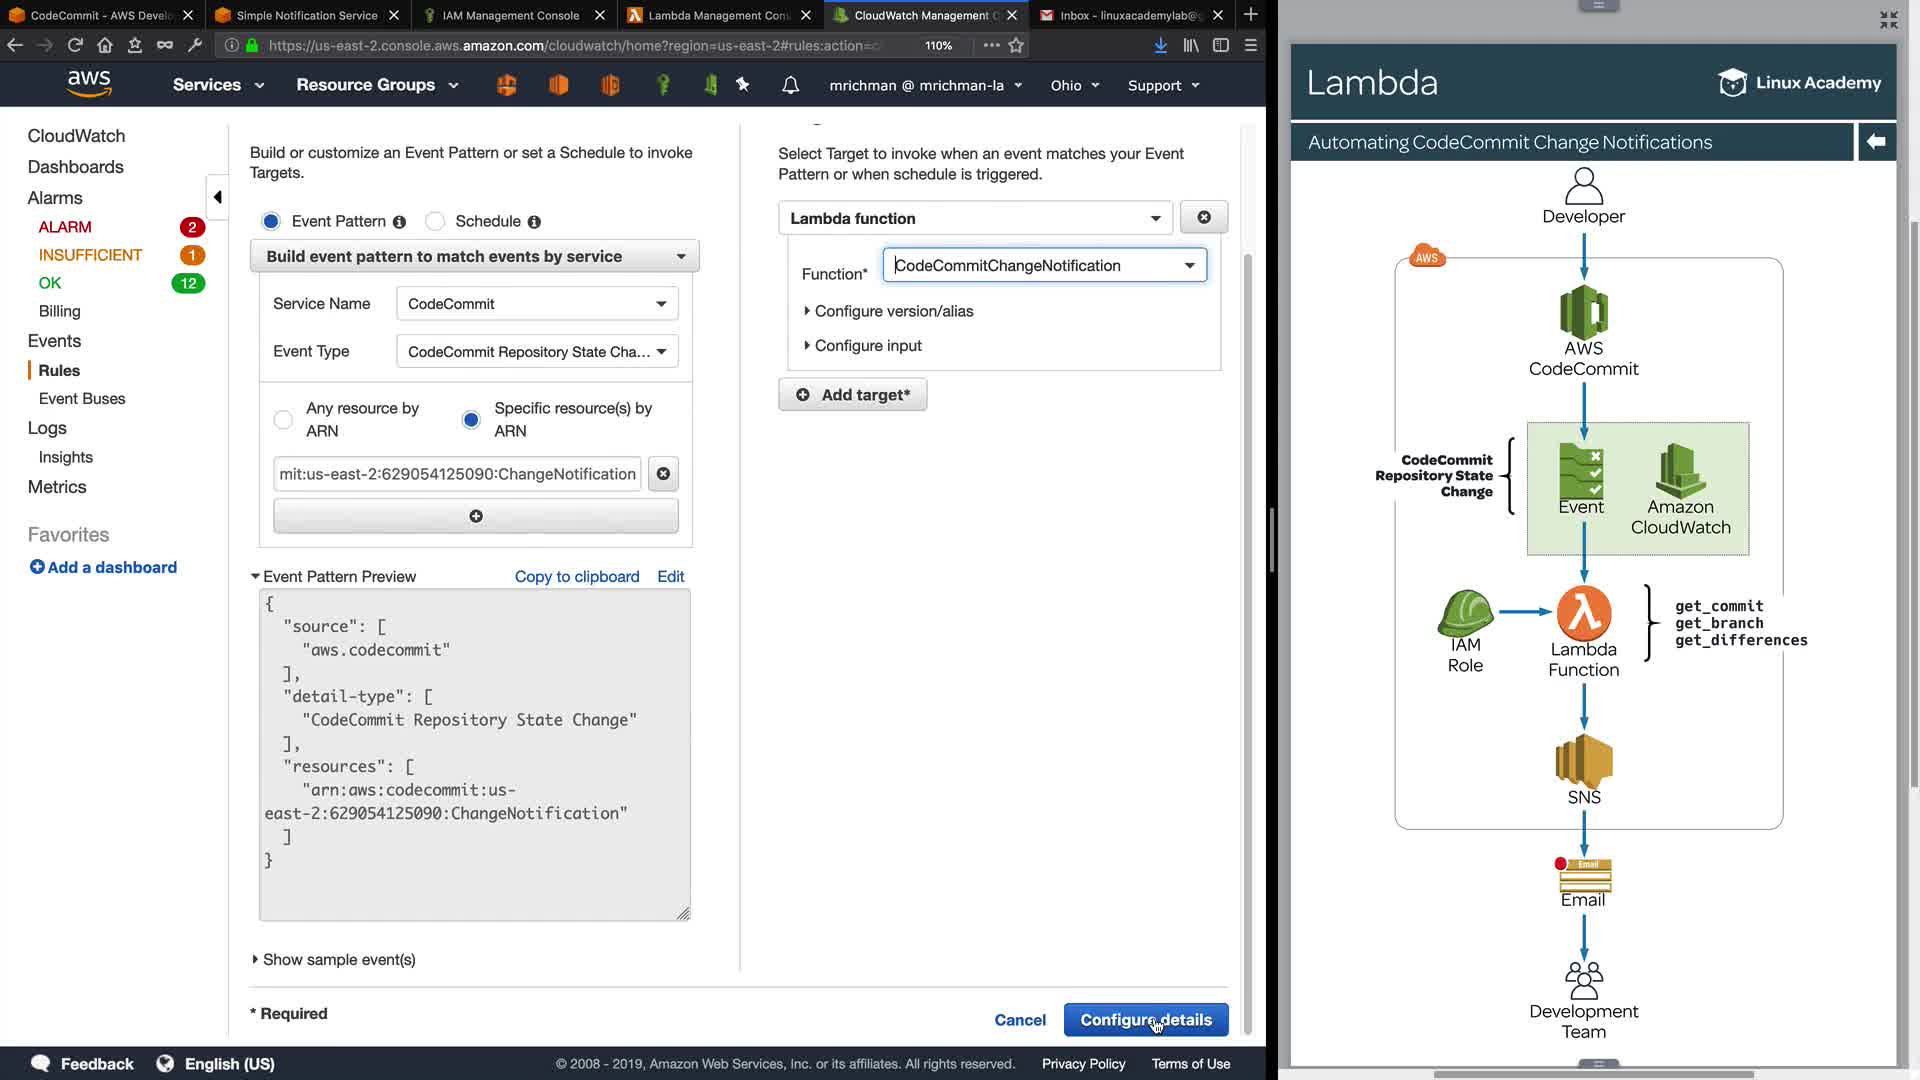
Task: Bookmark this page with star icon
Action: (x=1016, y=45)
